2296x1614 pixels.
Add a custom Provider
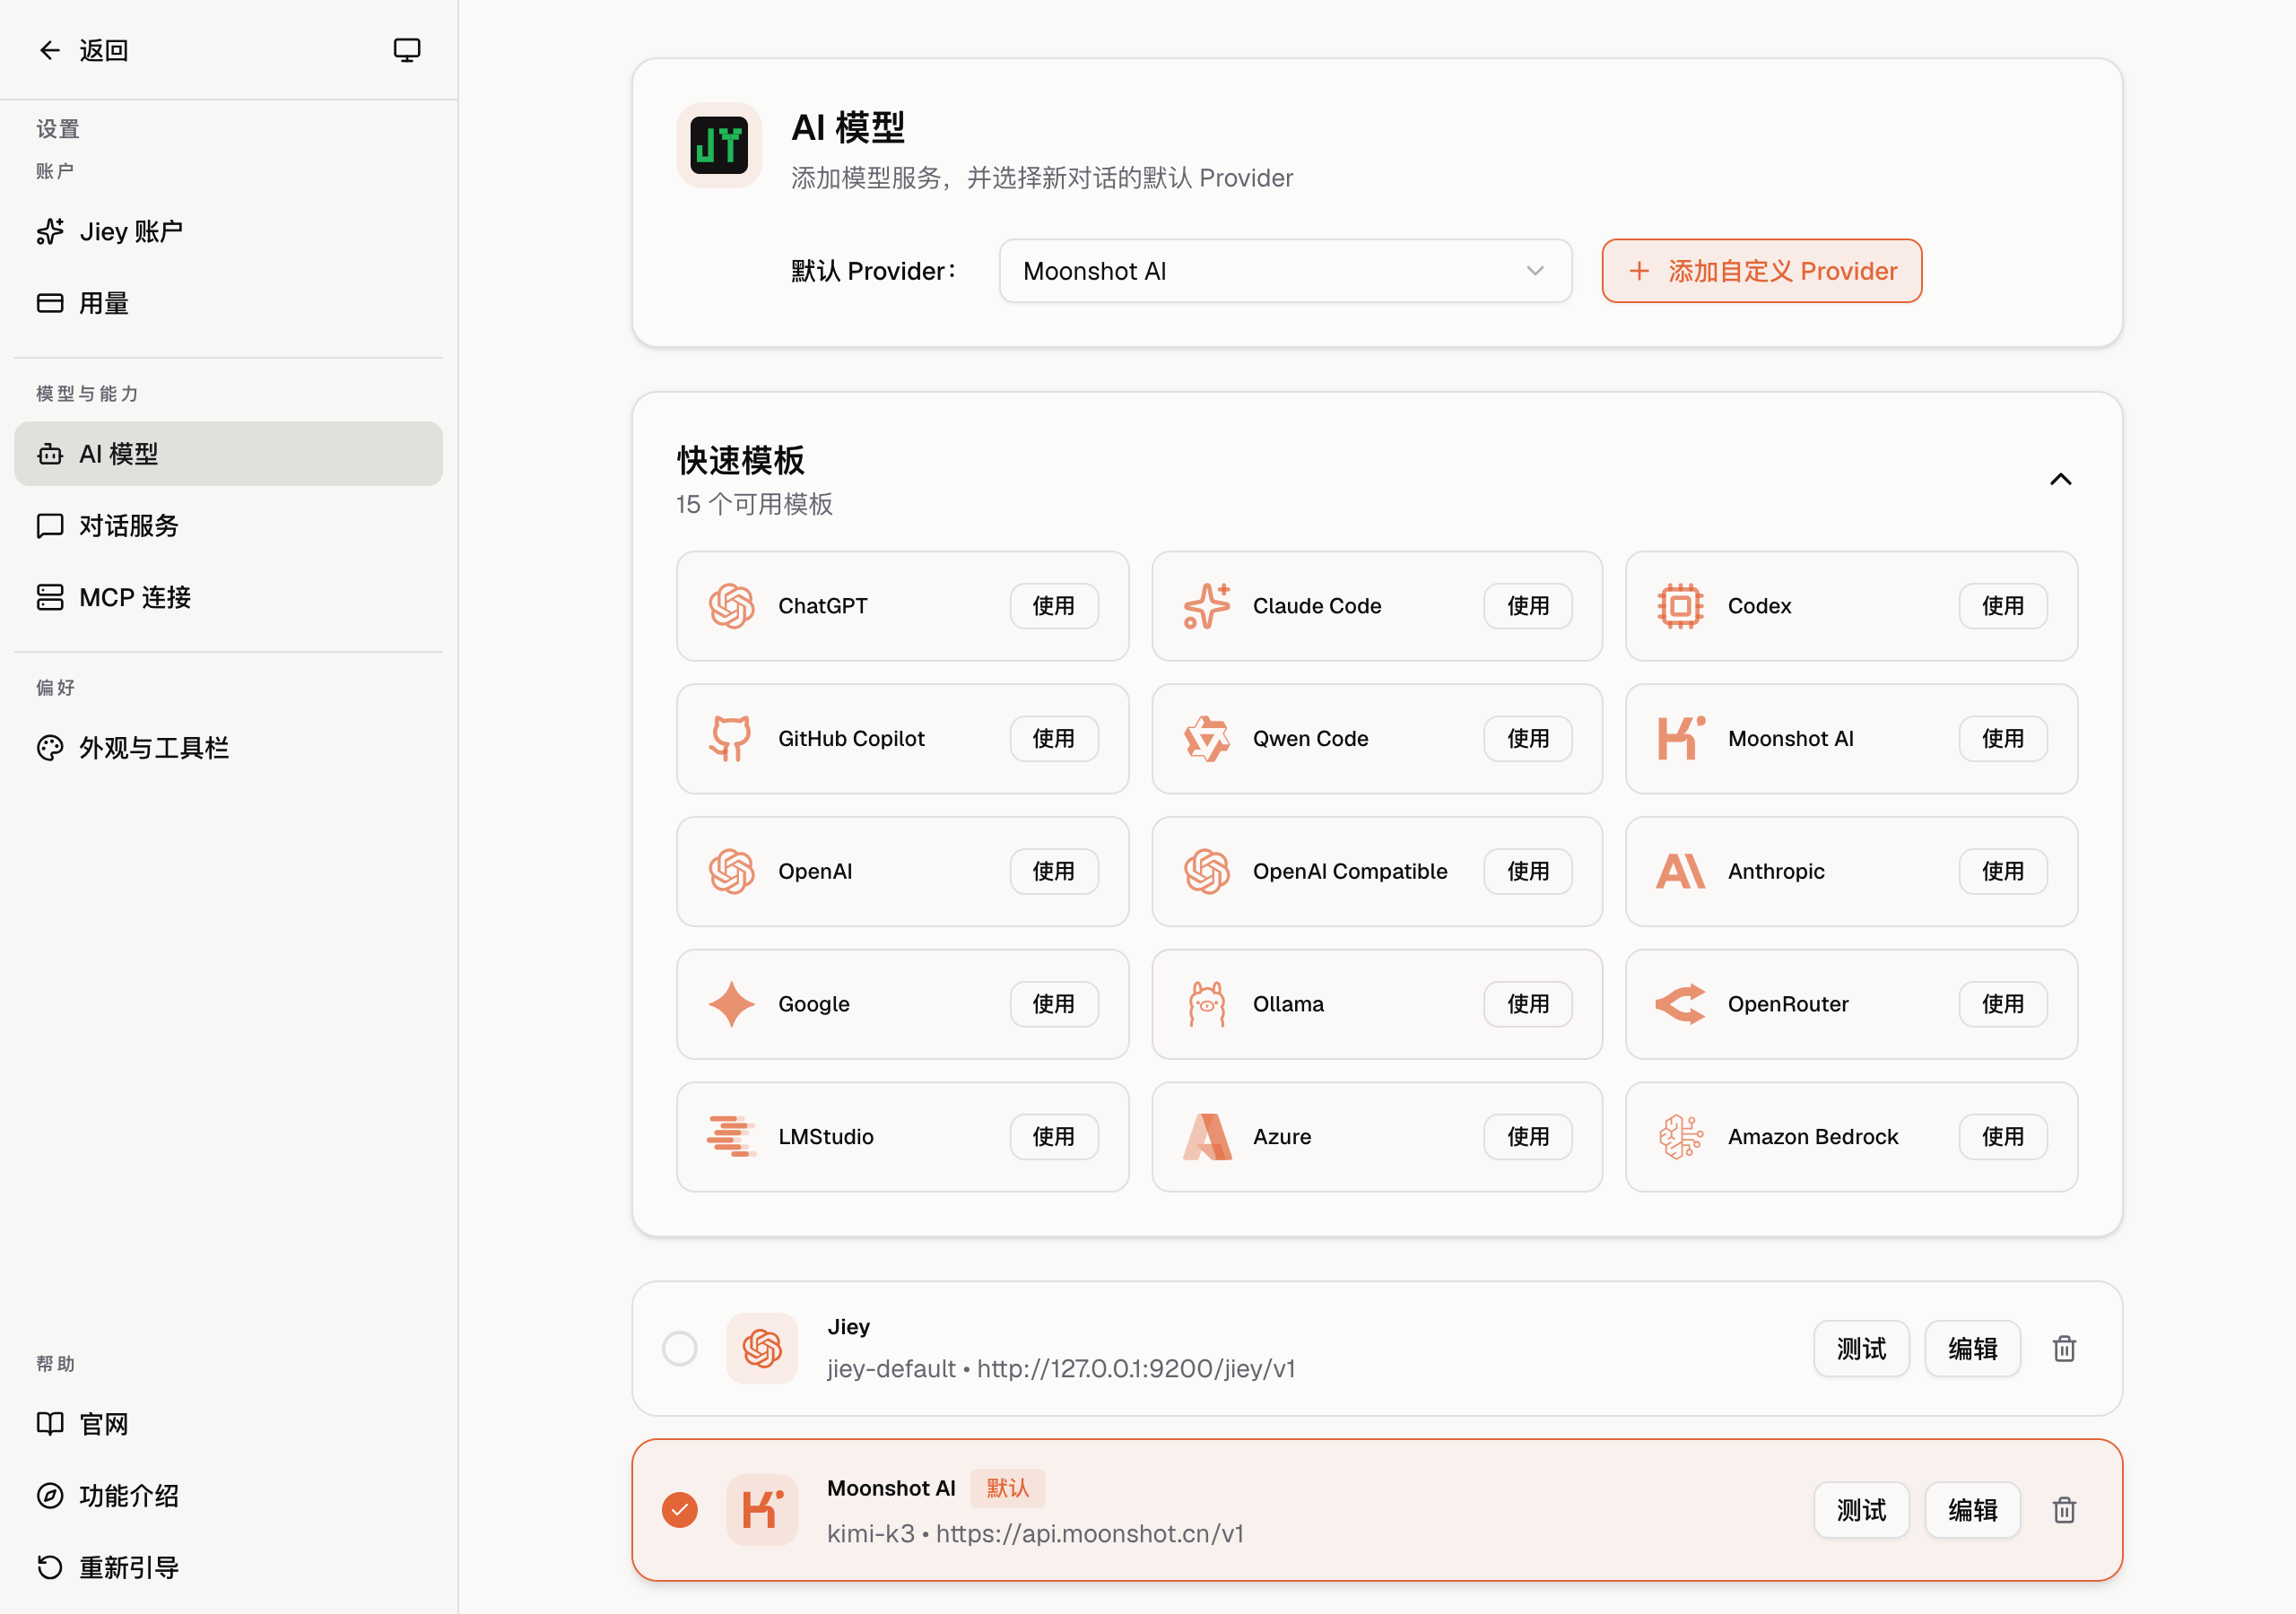1761,271
